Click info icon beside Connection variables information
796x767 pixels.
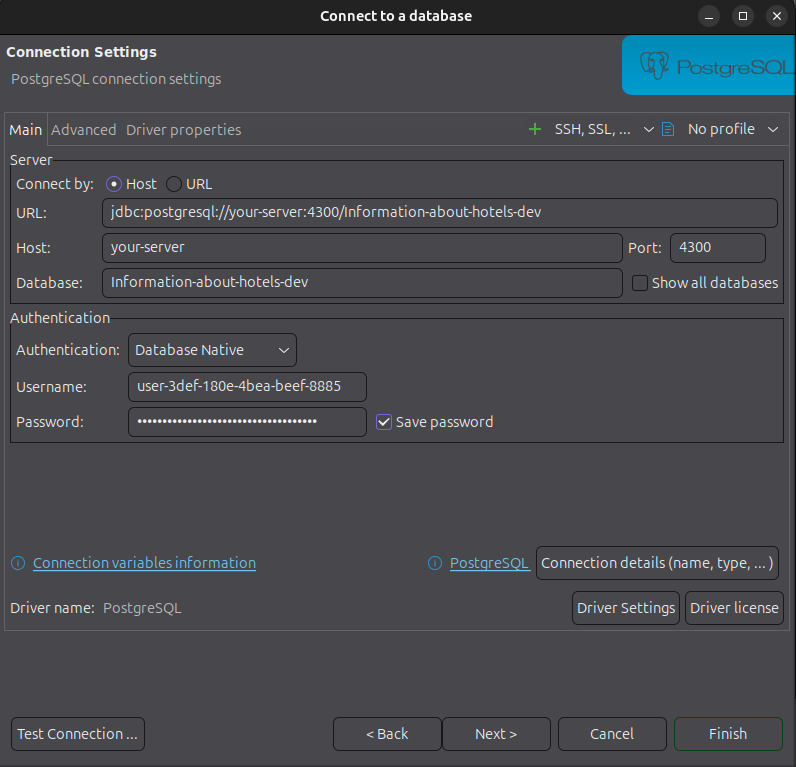coord(18,563)
